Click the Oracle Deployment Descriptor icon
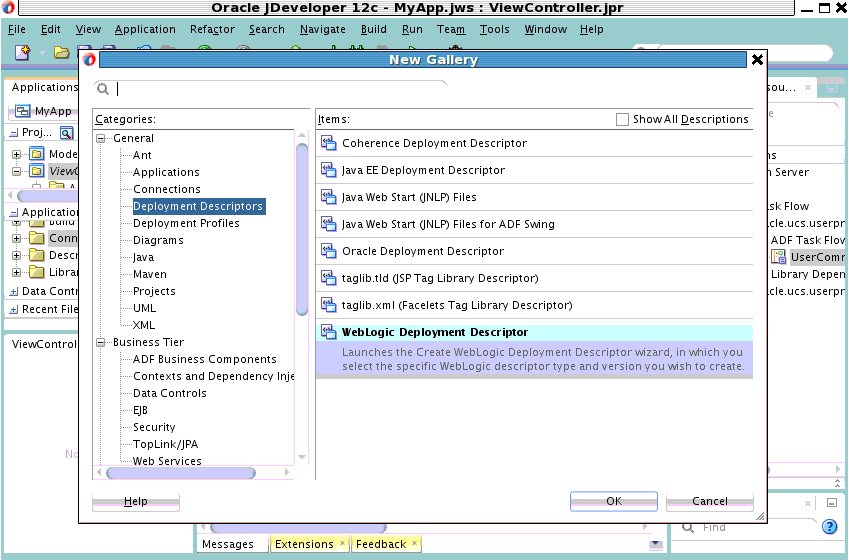This screenshot has height=560, width=849. coord(329,251)
